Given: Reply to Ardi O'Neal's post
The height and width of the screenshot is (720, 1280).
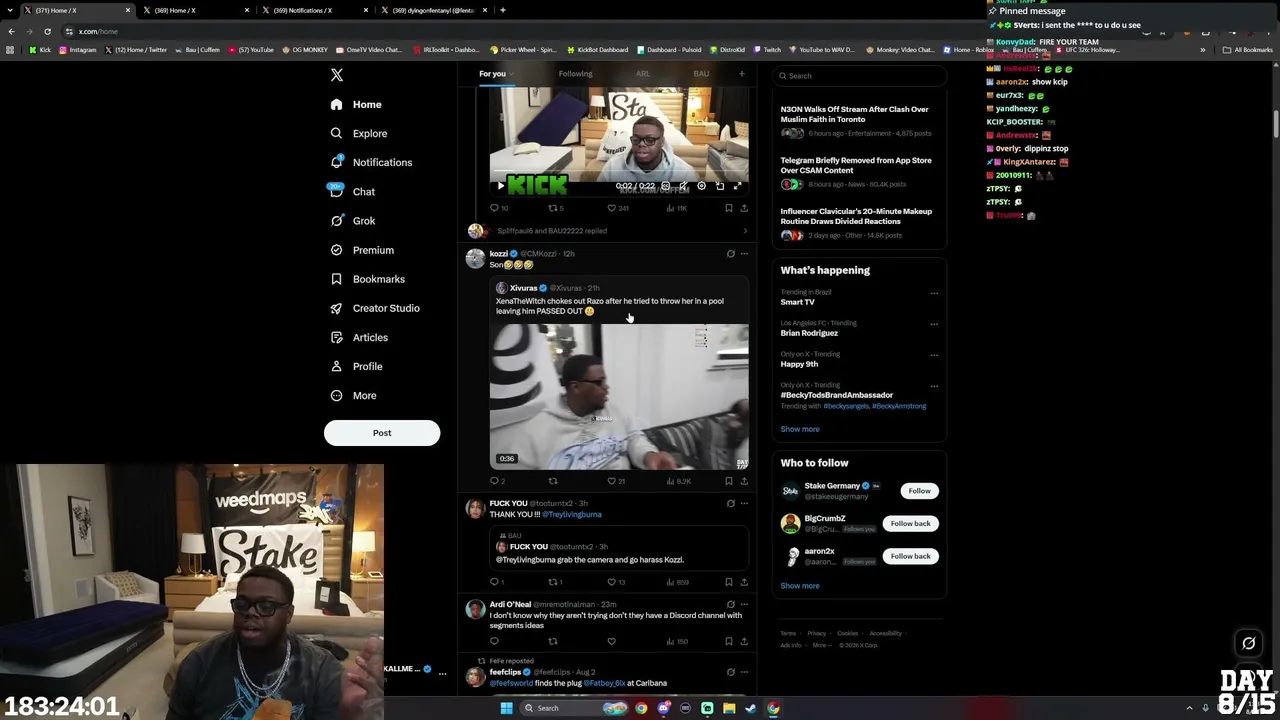Looking at the screenshot, I should point(494,641).
